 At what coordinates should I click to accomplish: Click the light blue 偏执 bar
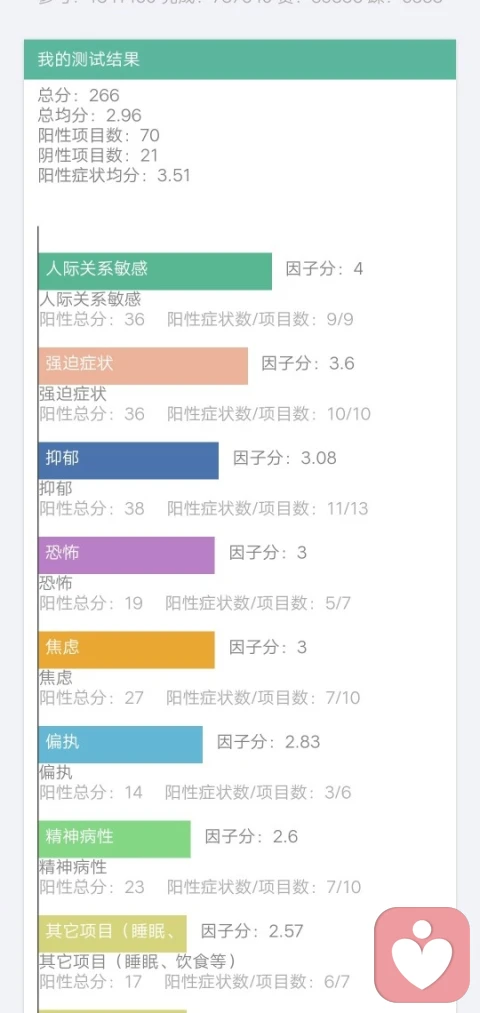point(121,744)
